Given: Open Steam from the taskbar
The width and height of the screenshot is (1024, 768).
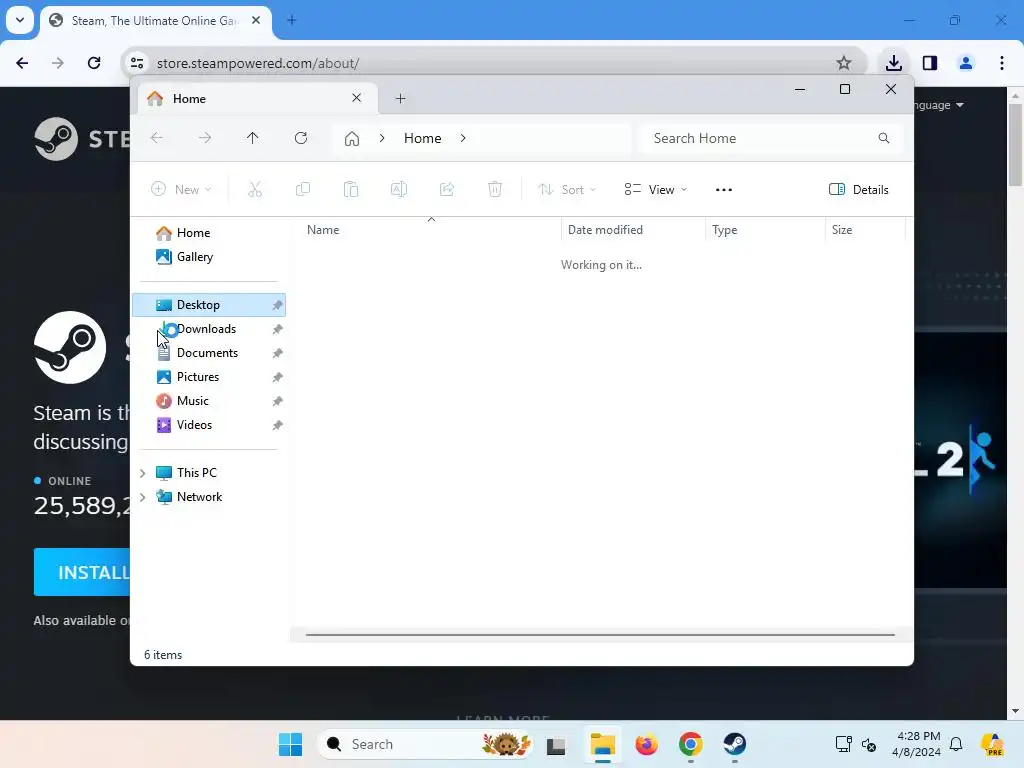Looking at the screenshot, I should pos(735,744).
